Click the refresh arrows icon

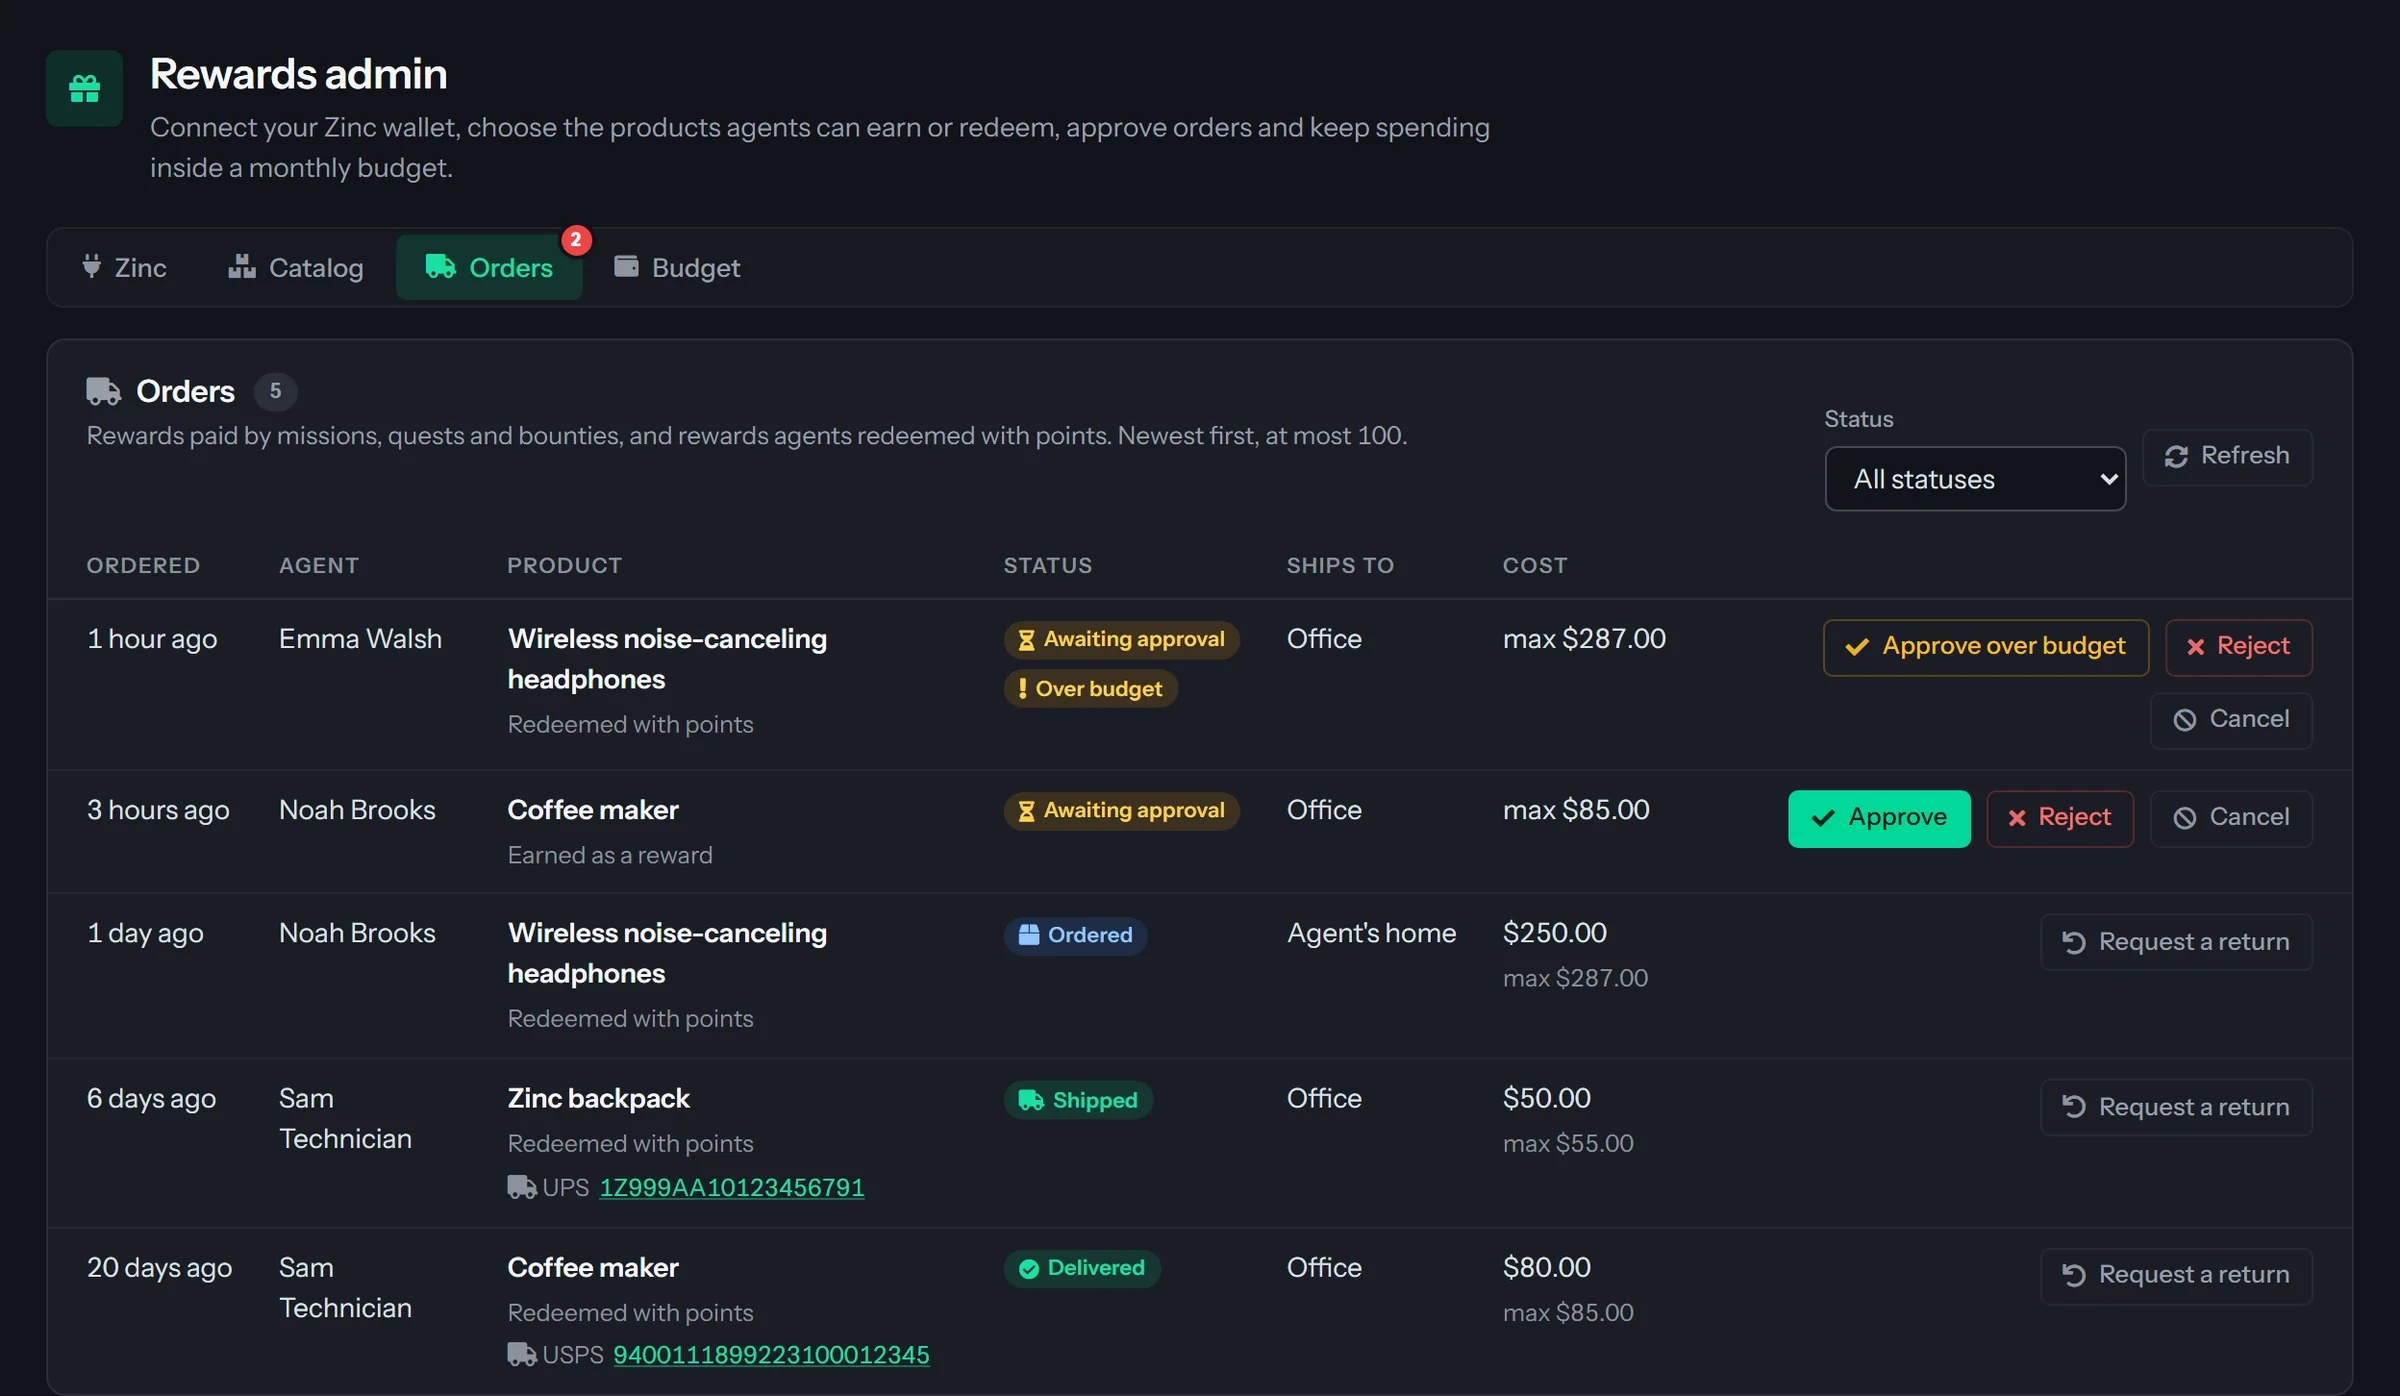2176,456
